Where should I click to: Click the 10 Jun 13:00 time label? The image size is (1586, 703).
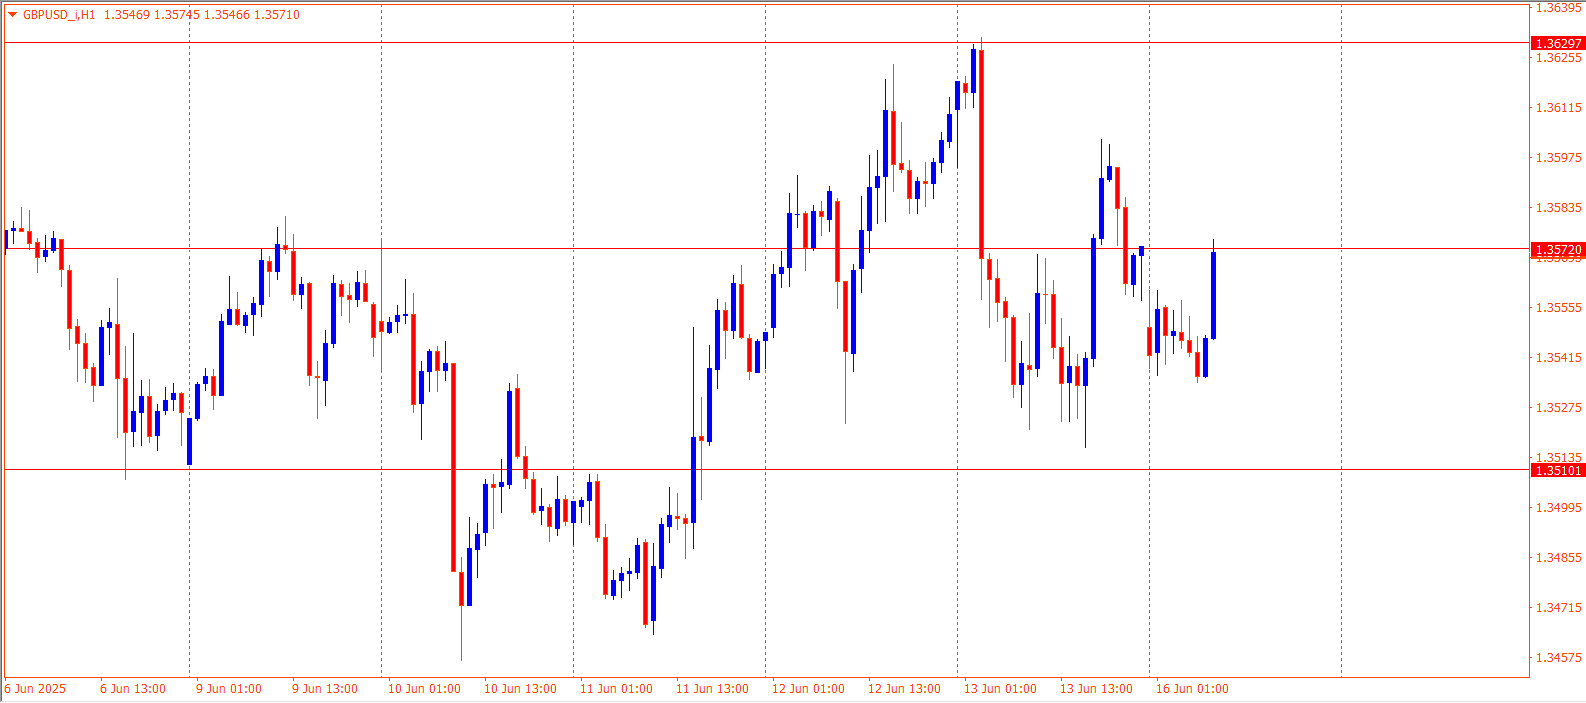[x=520, y=689]
